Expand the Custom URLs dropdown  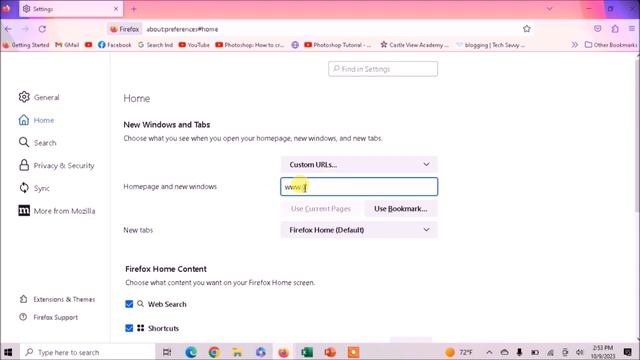[x=359, y=164]
